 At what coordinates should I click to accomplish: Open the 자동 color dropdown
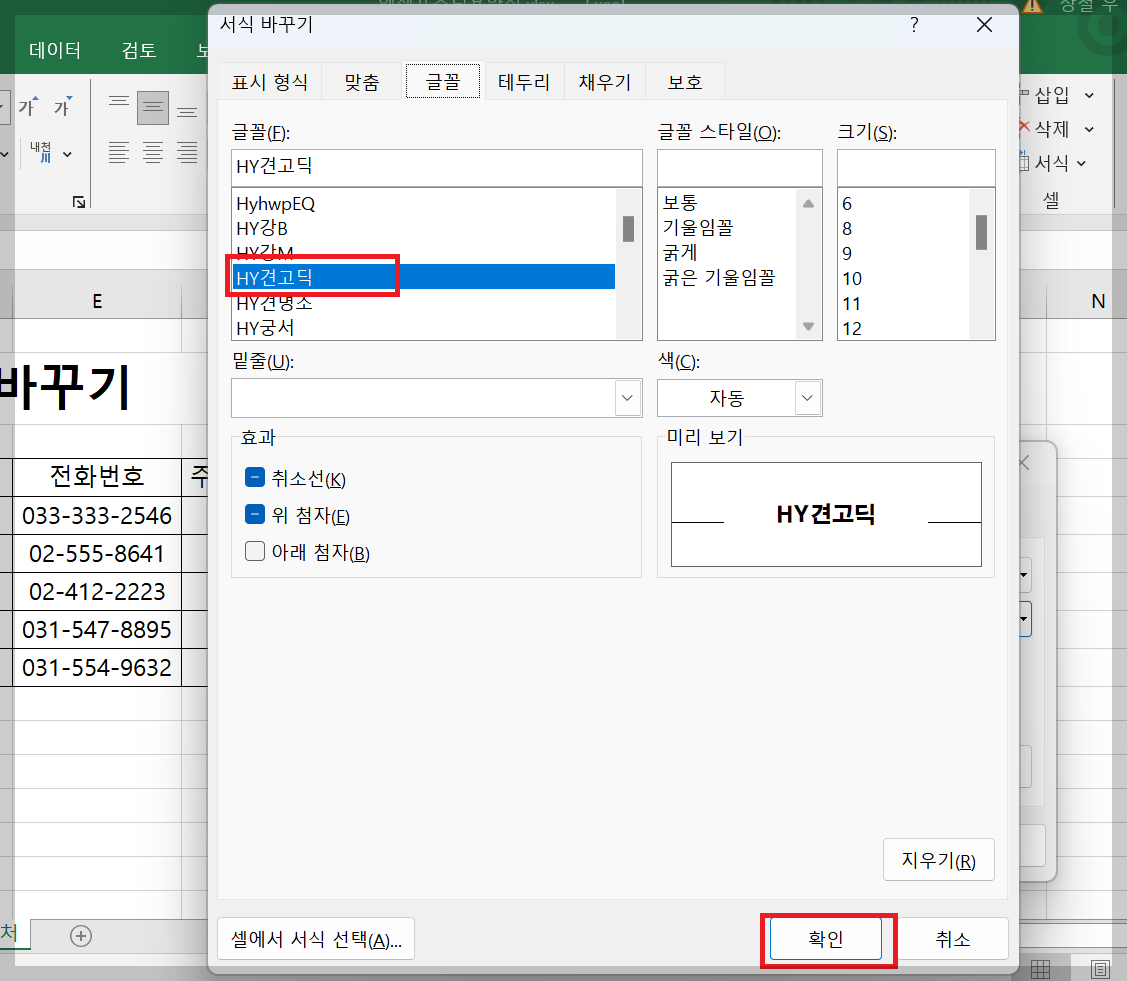pos(806,398)
